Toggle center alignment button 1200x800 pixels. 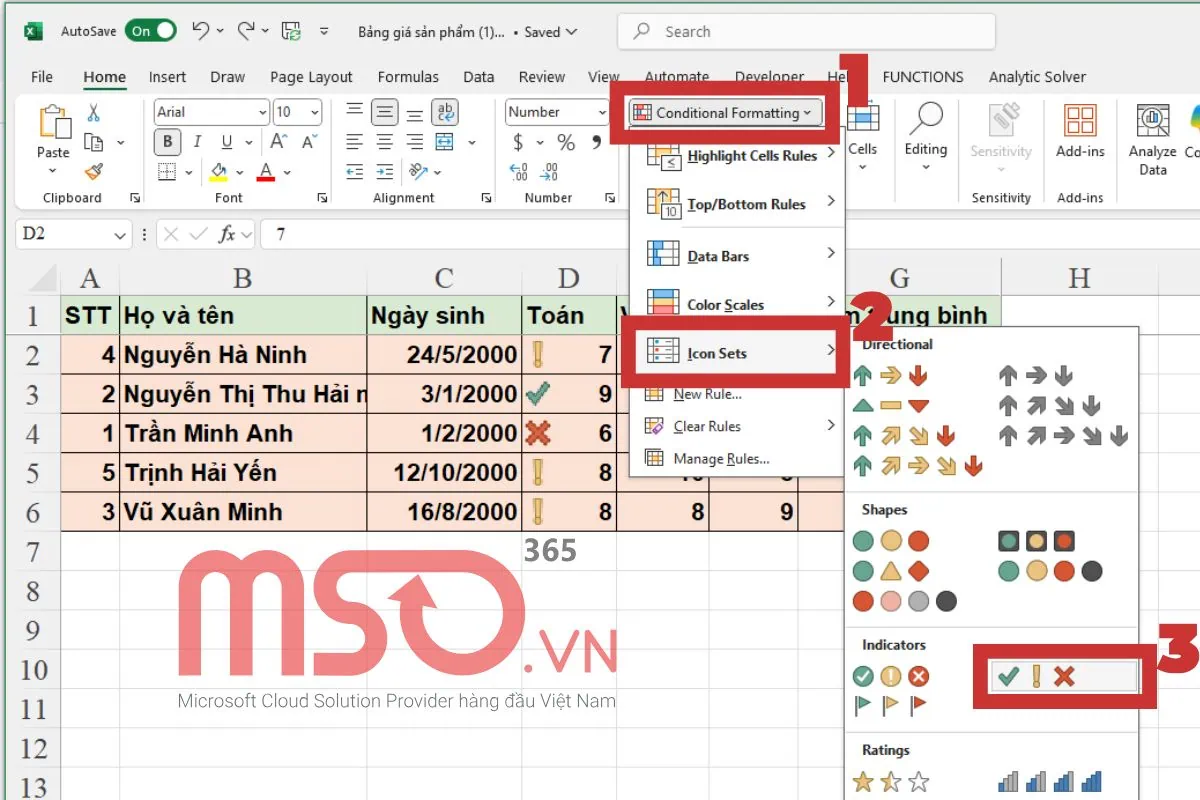385,142
